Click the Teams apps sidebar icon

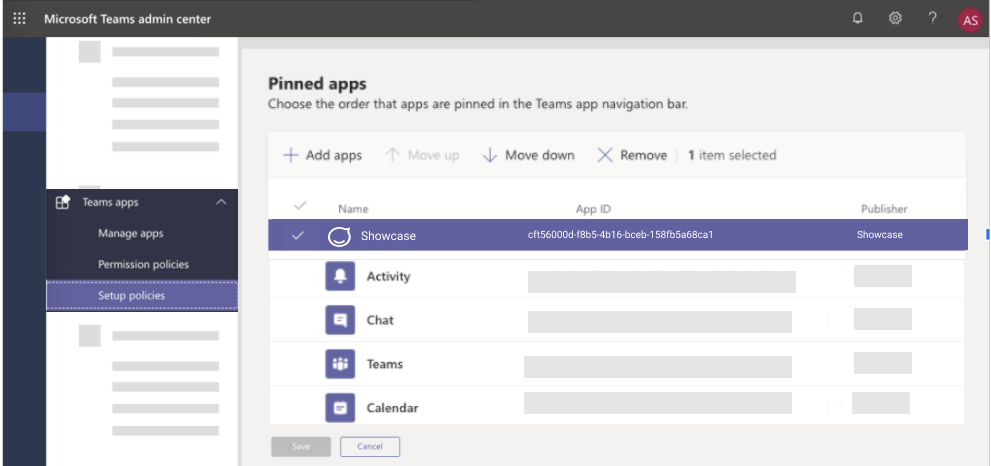tap(63, 202)
